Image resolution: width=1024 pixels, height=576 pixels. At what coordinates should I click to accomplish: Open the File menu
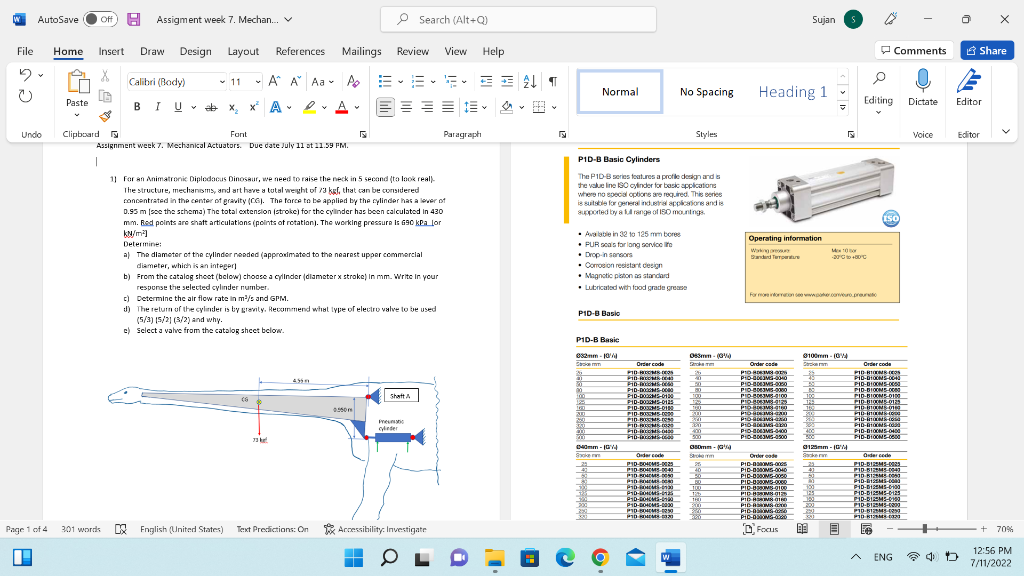click(25, 51)
